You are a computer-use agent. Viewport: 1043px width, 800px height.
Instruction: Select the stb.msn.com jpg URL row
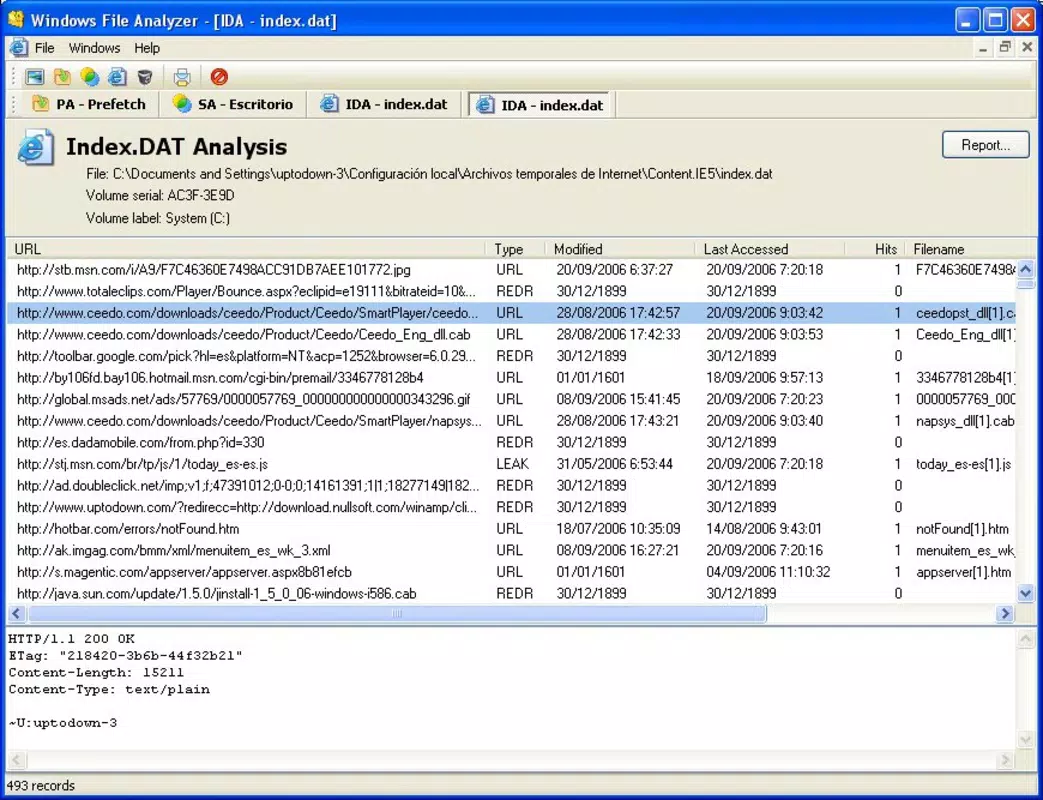pos(511,269)
